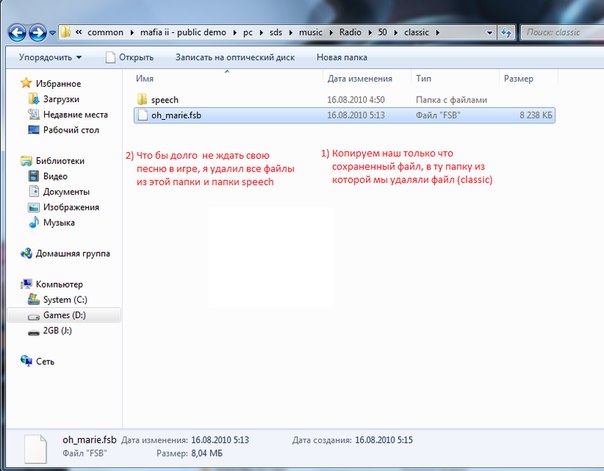Open the Видео library
Screen dimensions: 604x471
[x=57, y=176]
